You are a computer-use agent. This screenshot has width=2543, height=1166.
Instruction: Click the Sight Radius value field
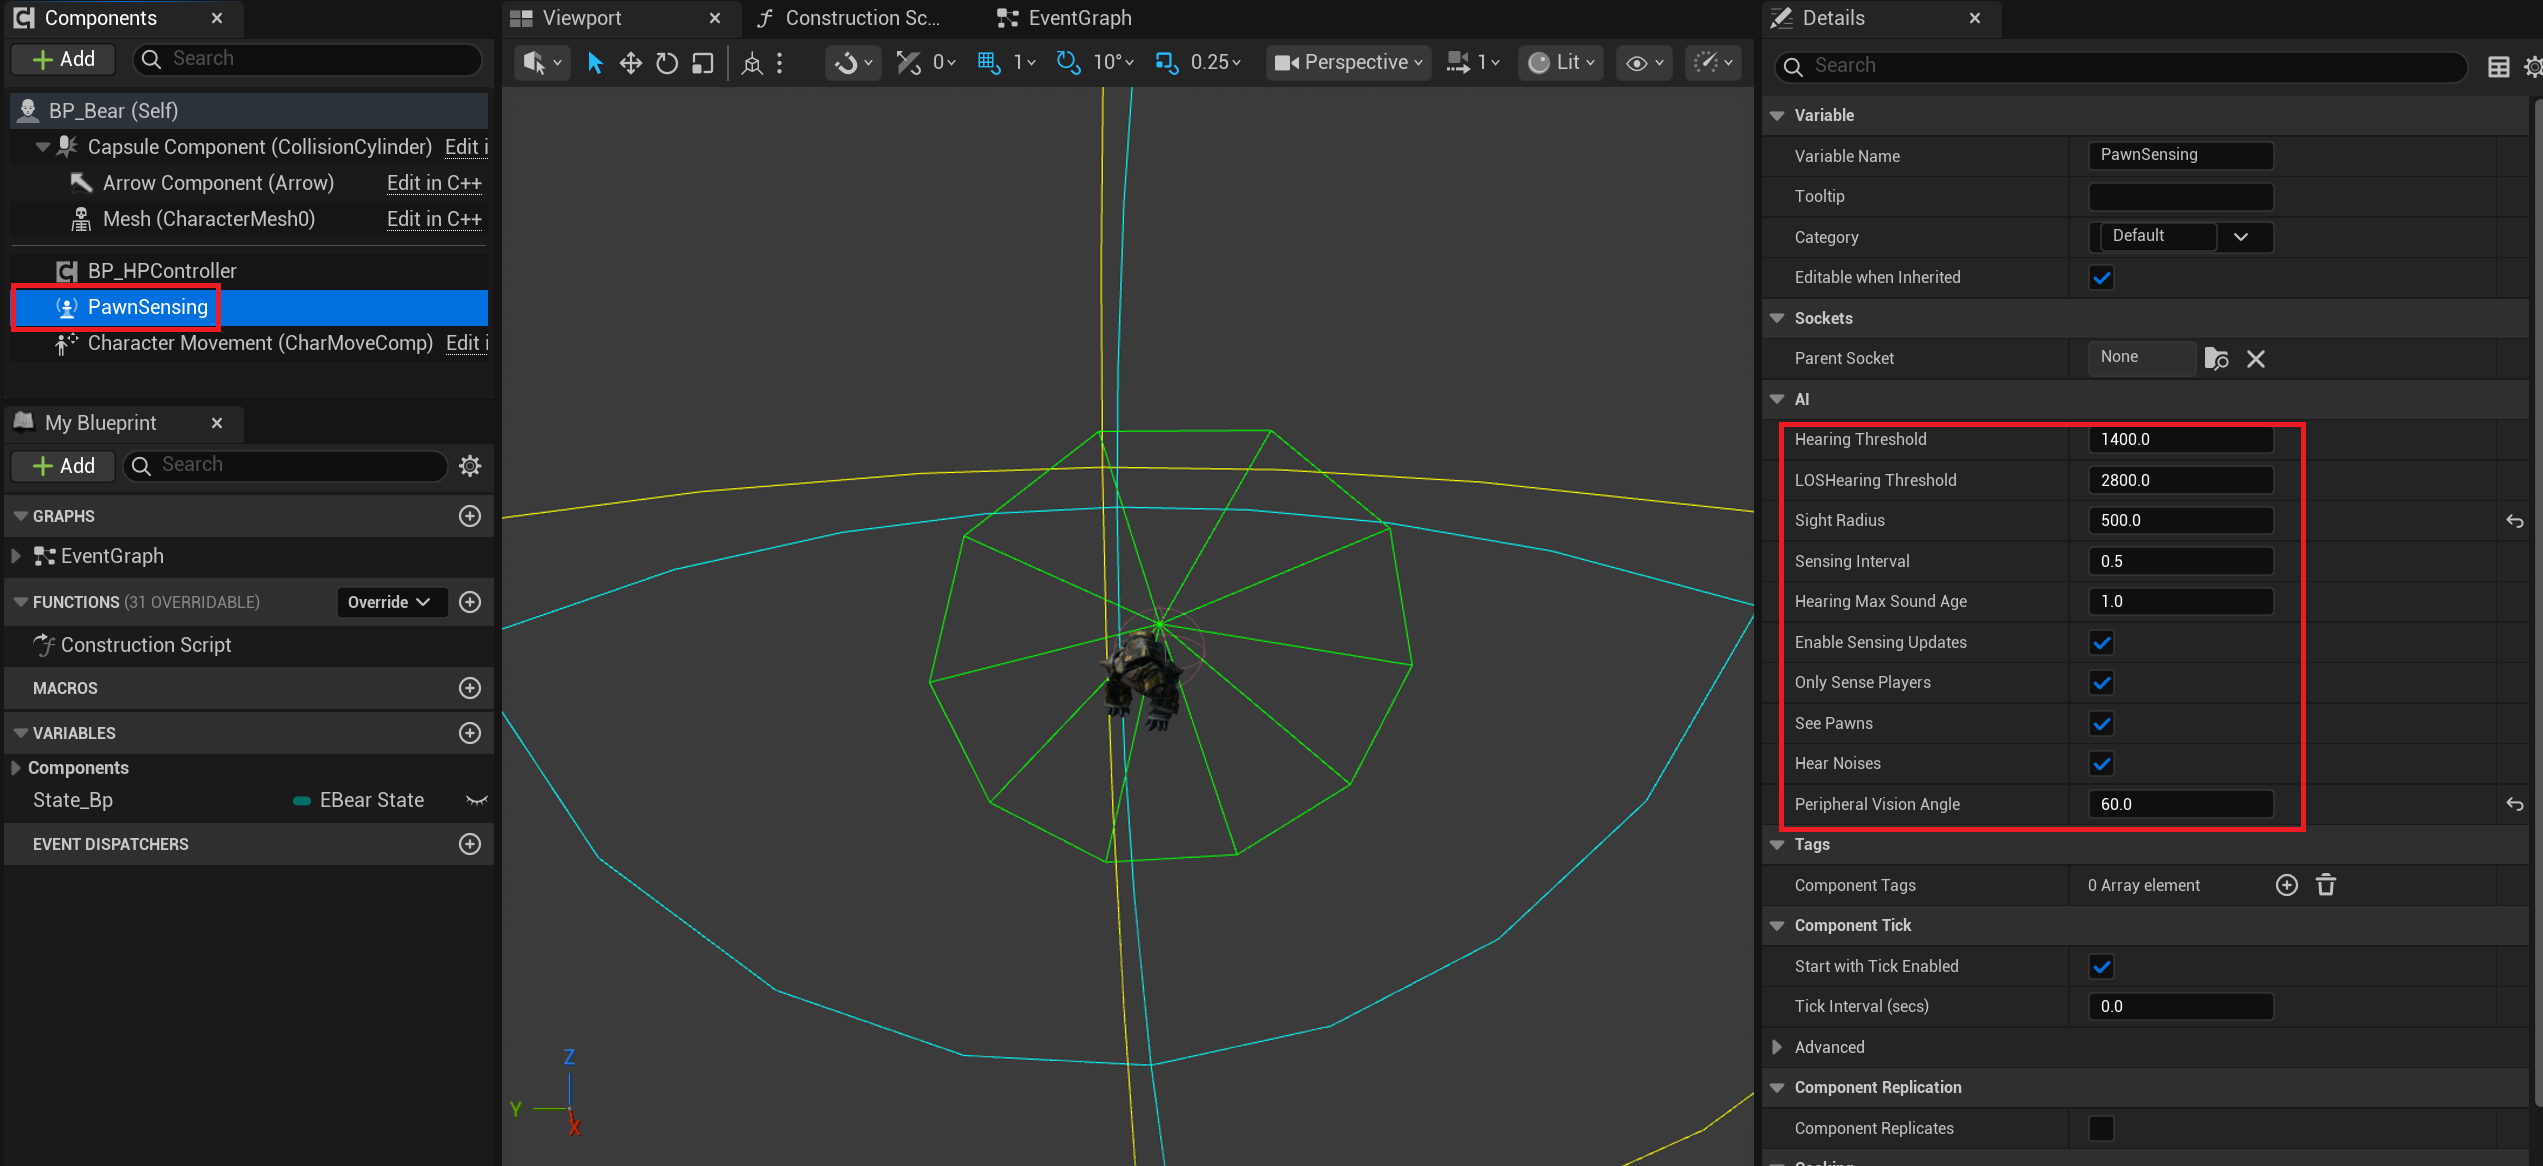(x=2180, y=520)
